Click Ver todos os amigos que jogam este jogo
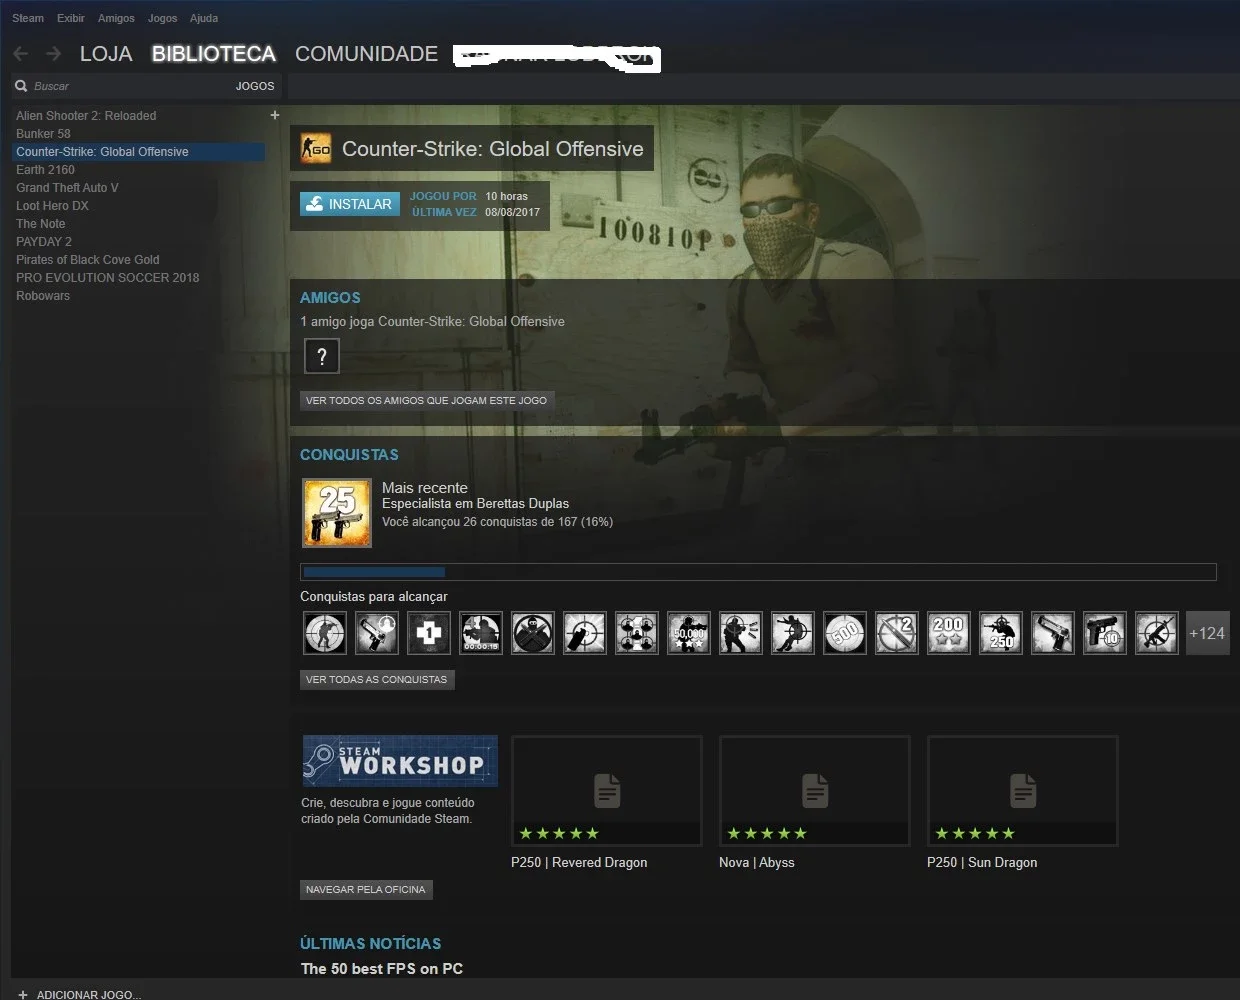The width and height of the screenshot is (1240, 1000). (427, 400)
